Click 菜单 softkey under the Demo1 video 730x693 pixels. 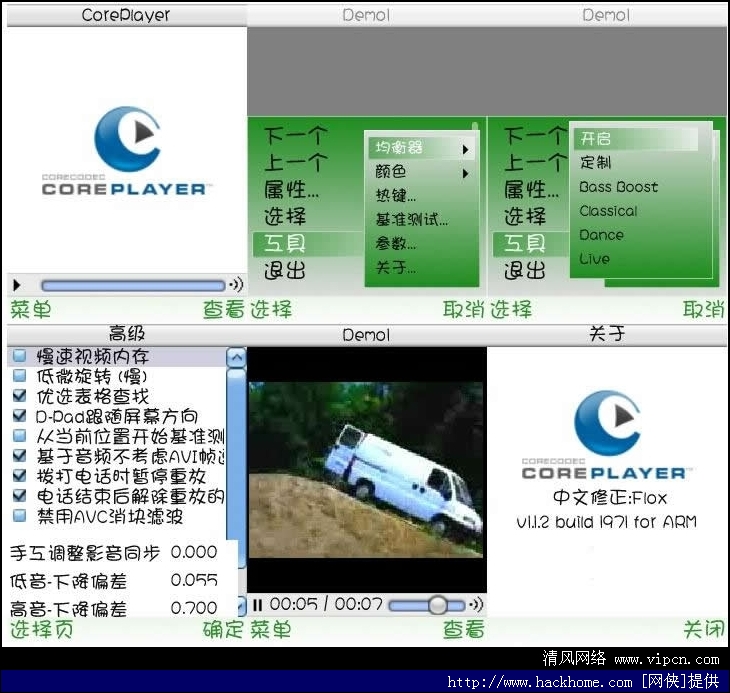pos(271,630)
